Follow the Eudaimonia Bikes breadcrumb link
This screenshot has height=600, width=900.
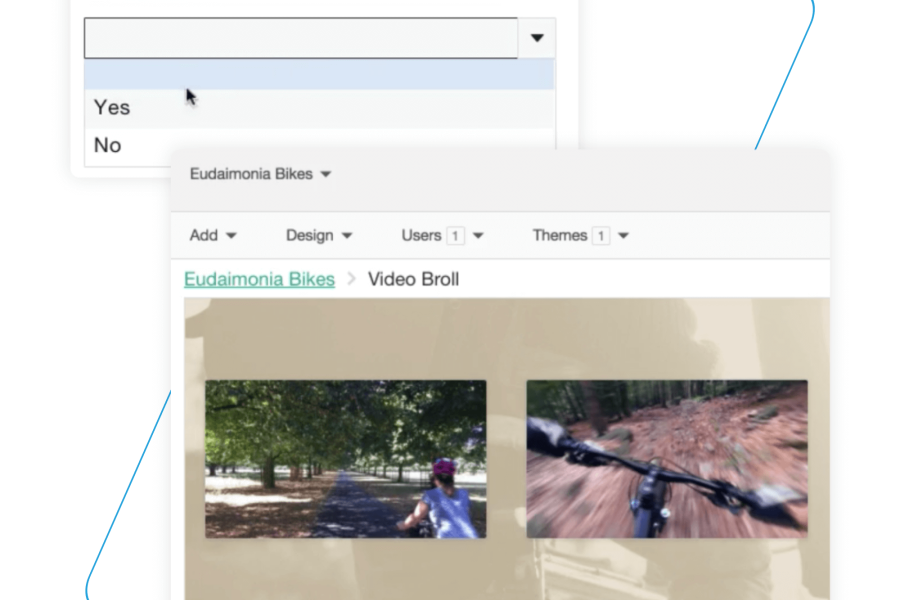click(x=259, y=279)
